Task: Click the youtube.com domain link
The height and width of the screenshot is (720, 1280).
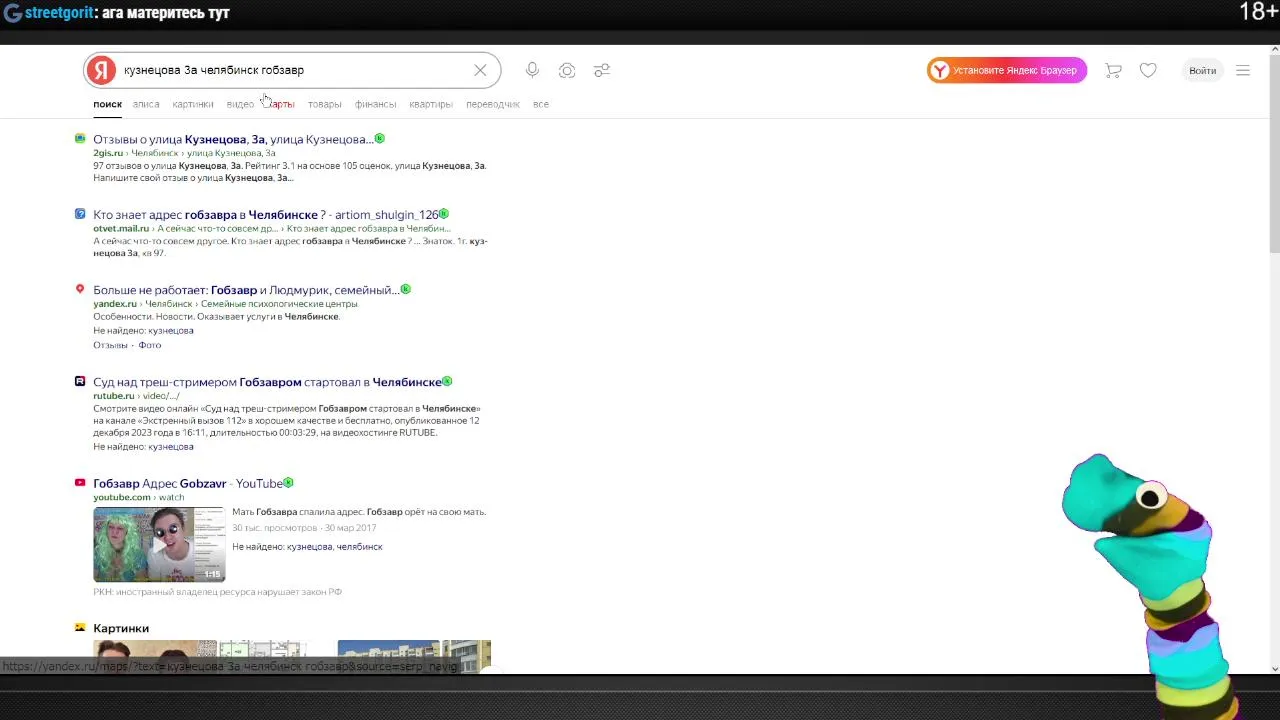Action: 122,497
